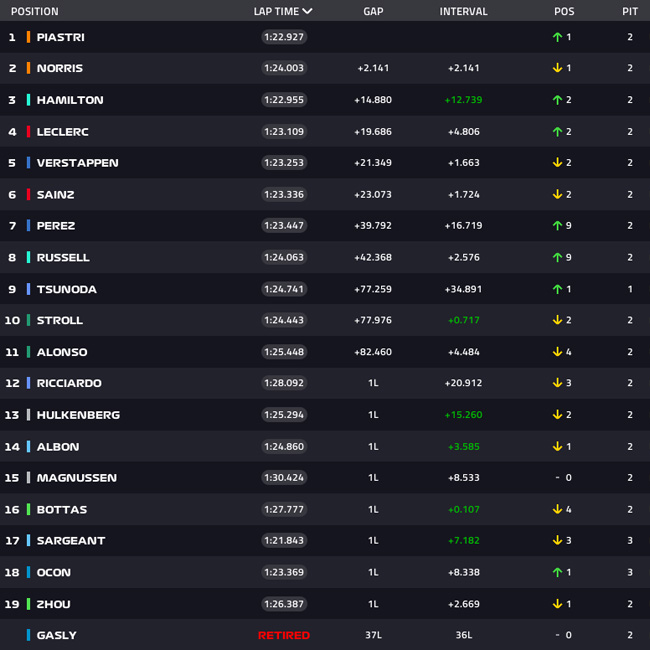Click the POSITION column header
Image resolution: width=650 pixels, height=650 pixels.
tap(35, 11)
